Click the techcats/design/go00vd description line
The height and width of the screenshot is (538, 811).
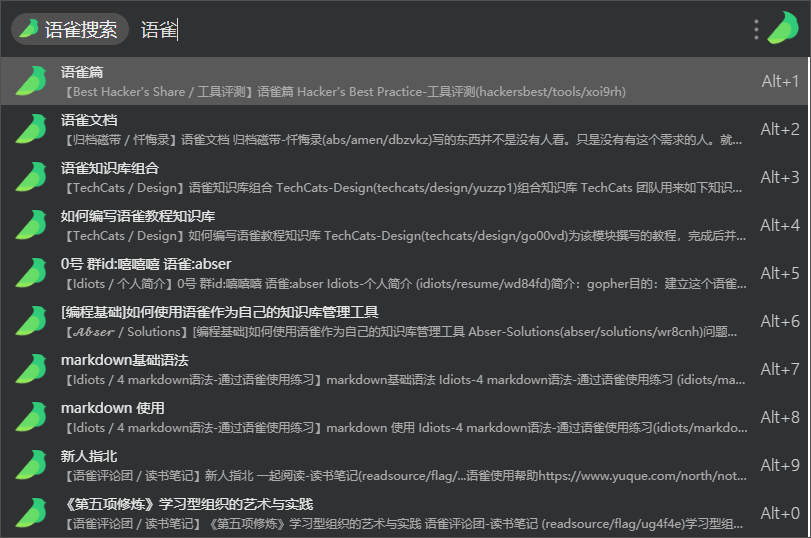click(x=406, y=236)
